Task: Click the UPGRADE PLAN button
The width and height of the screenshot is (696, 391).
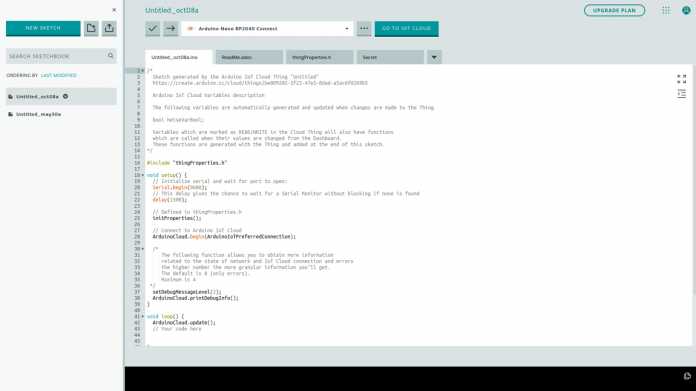Action: click(x=614, y=10)
